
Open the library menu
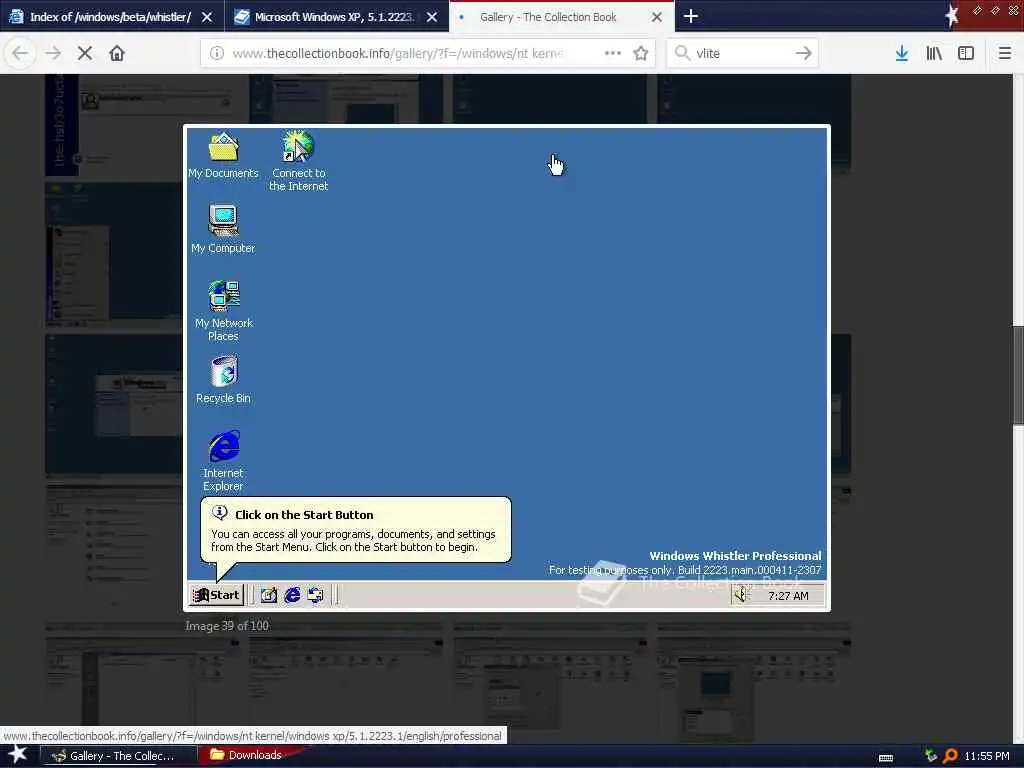[x=934, y=53]
